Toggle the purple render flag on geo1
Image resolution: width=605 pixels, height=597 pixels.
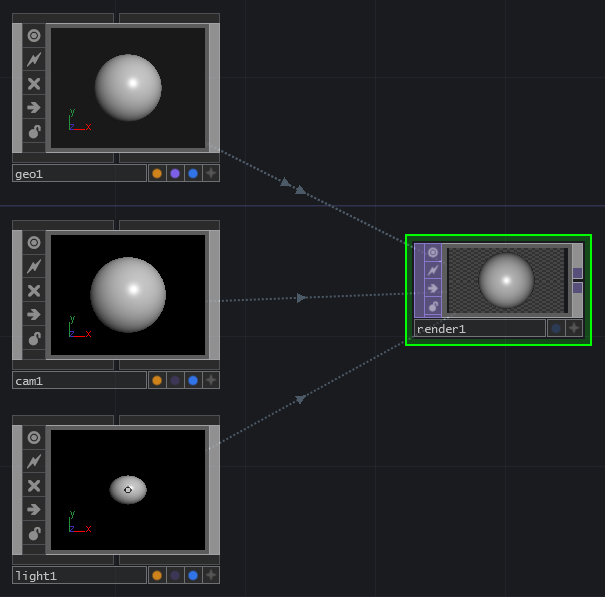(175, 173)
